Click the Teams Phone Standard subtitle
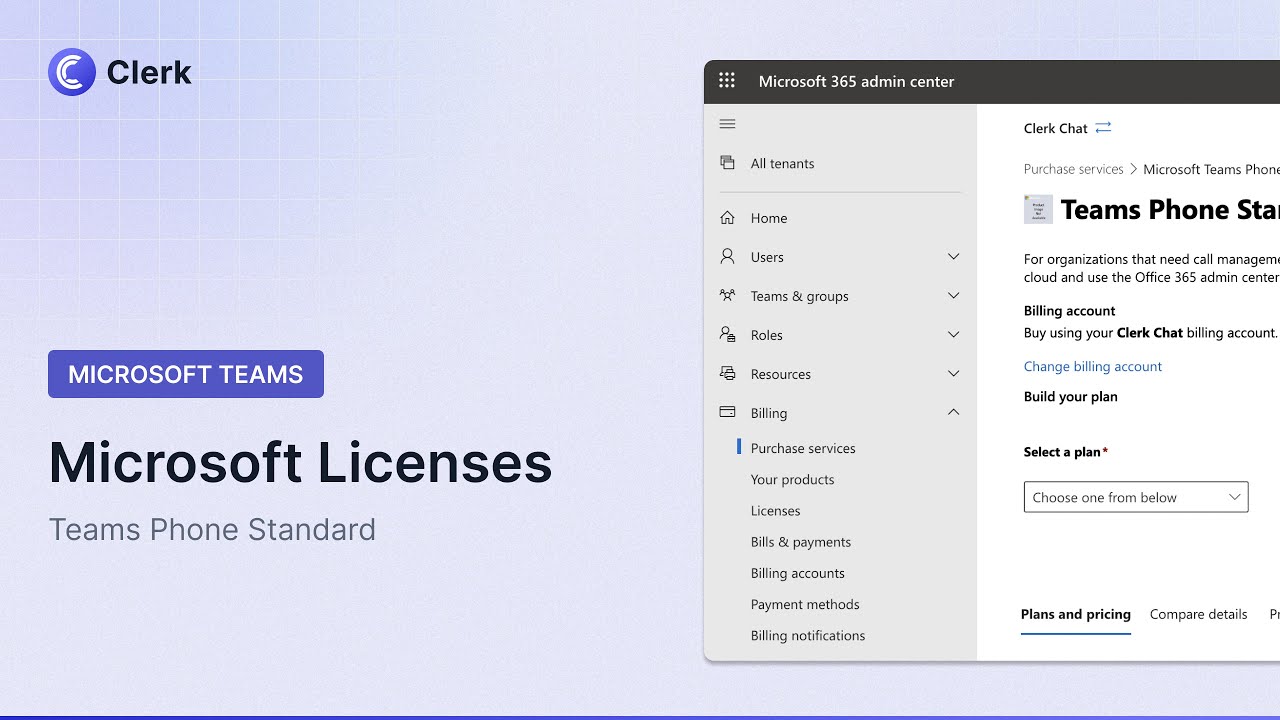 [x=212, y=529]
